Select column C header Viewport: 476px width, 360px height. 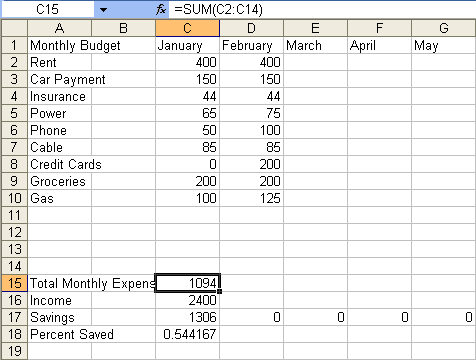coord(187,28)
